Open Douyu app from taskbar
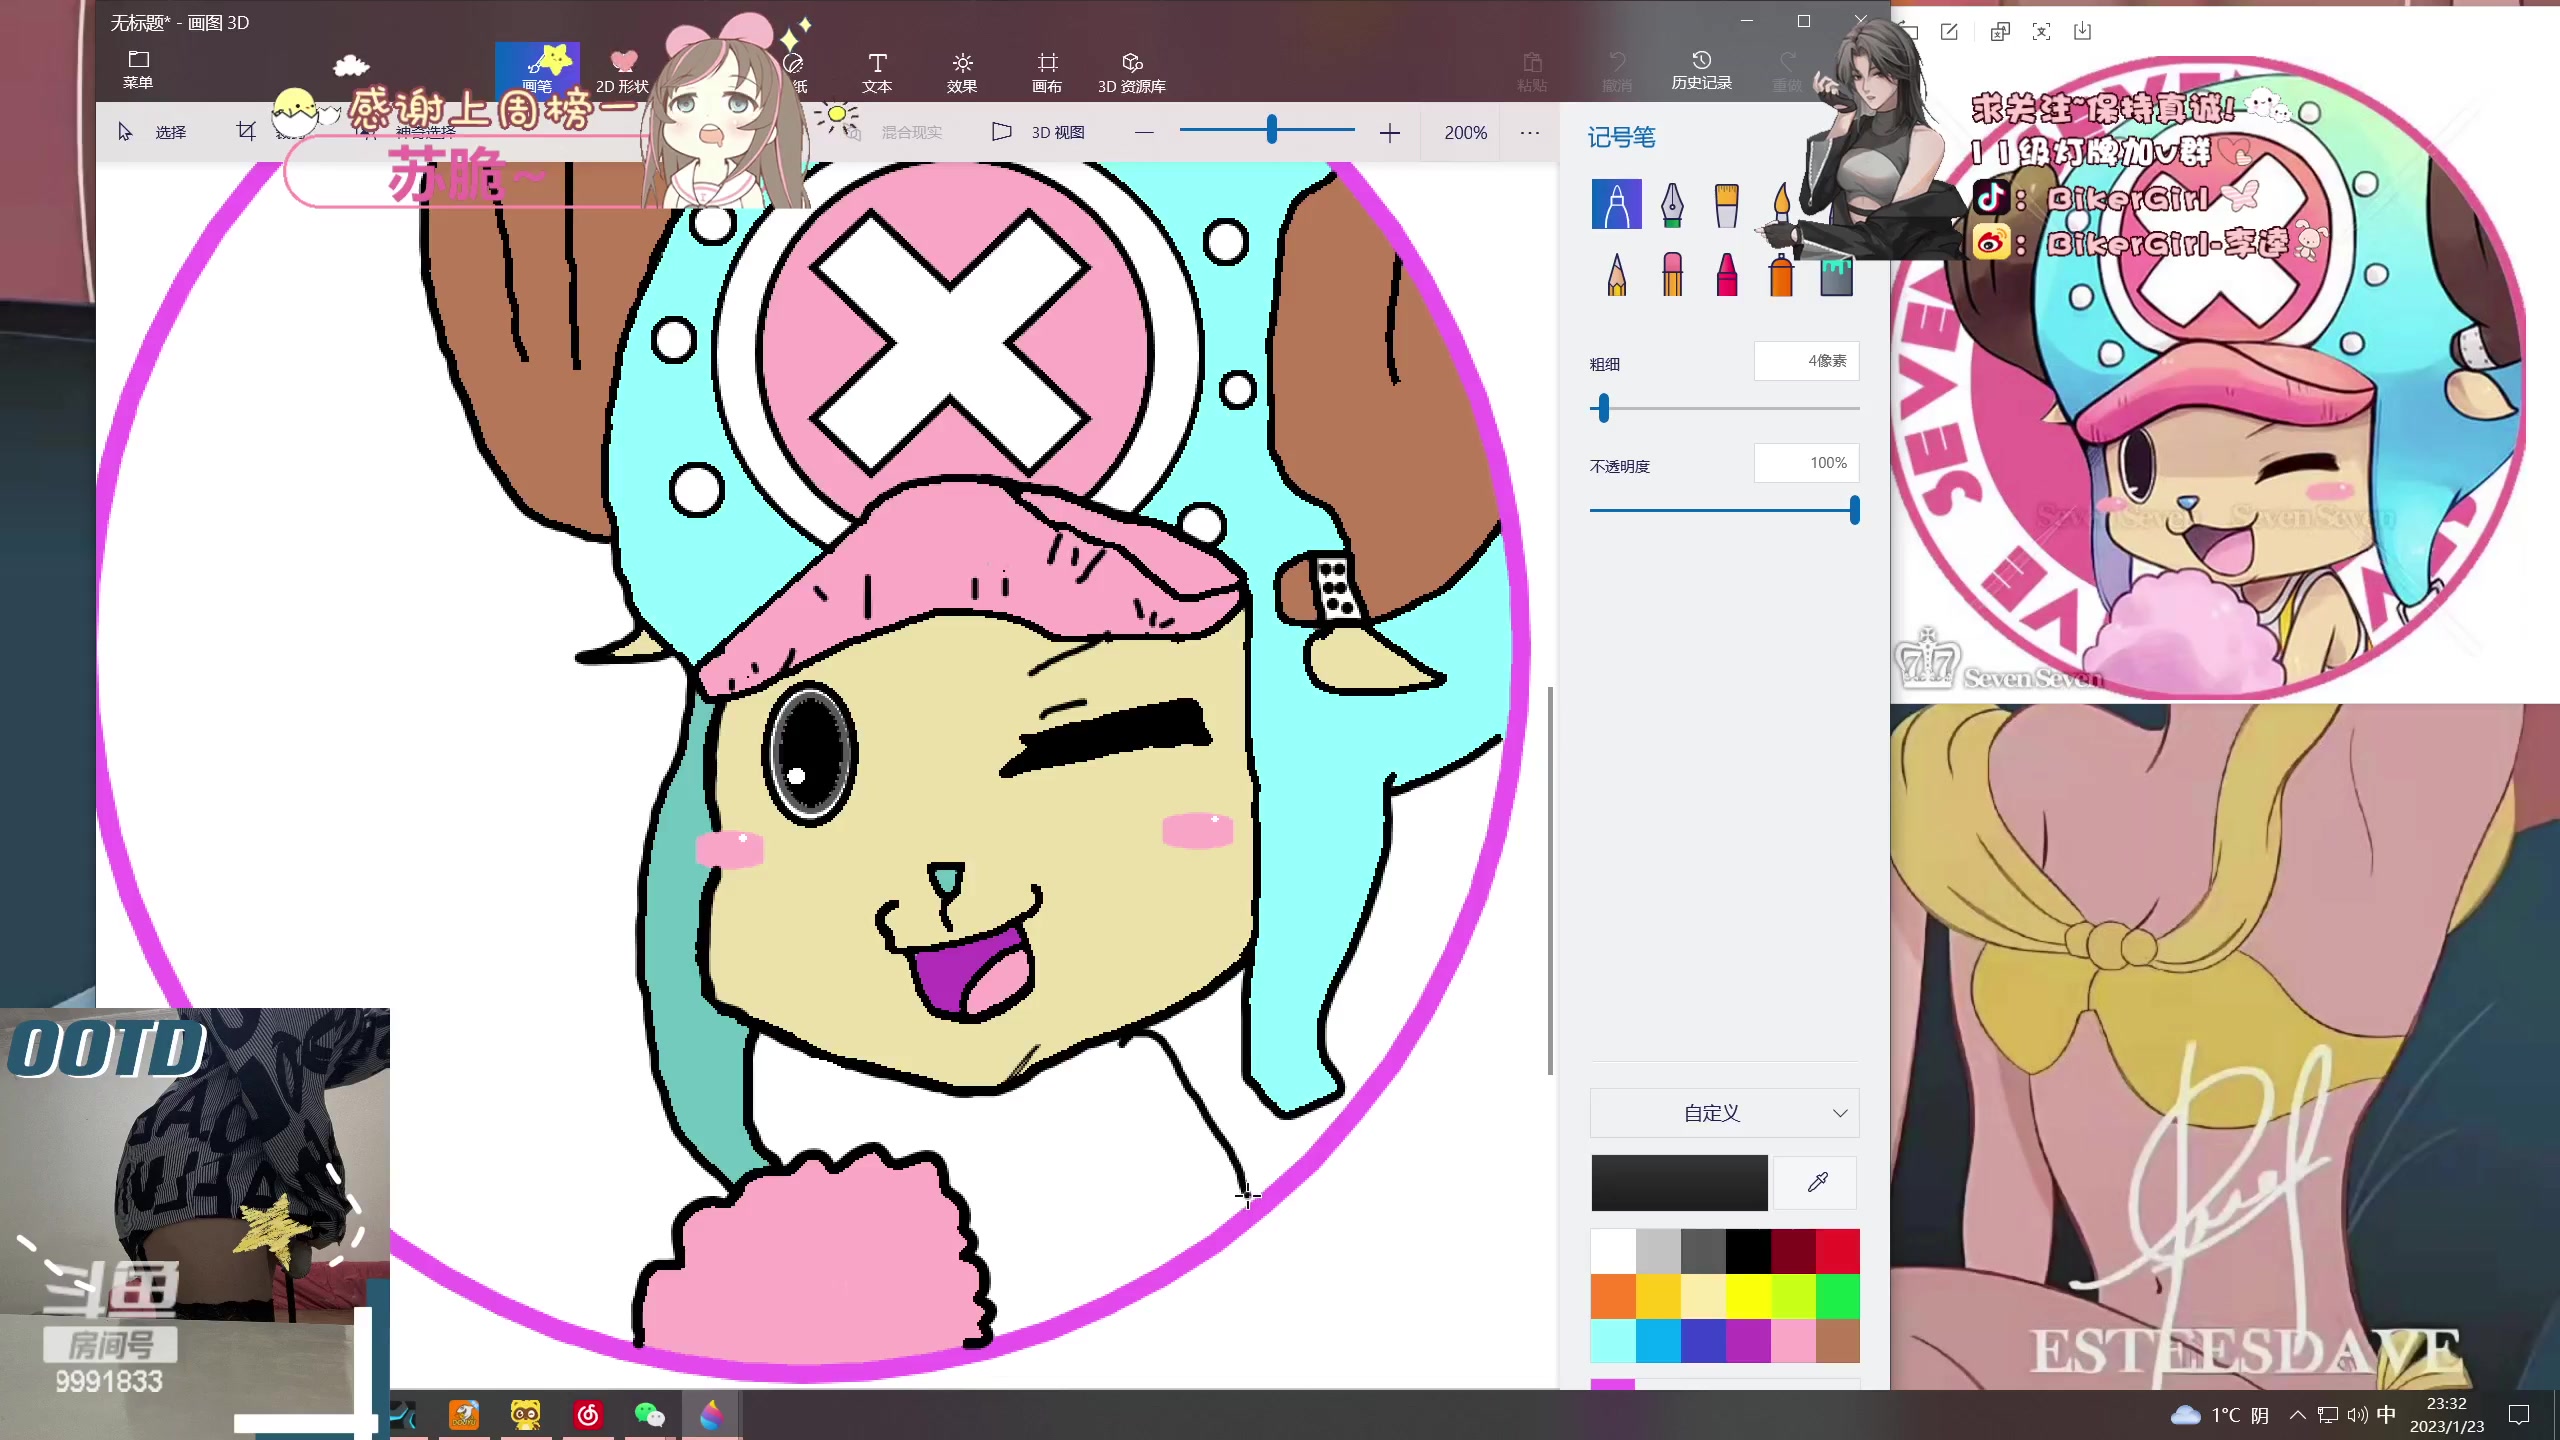The image size is (2560, 1440). [463, 1414]
